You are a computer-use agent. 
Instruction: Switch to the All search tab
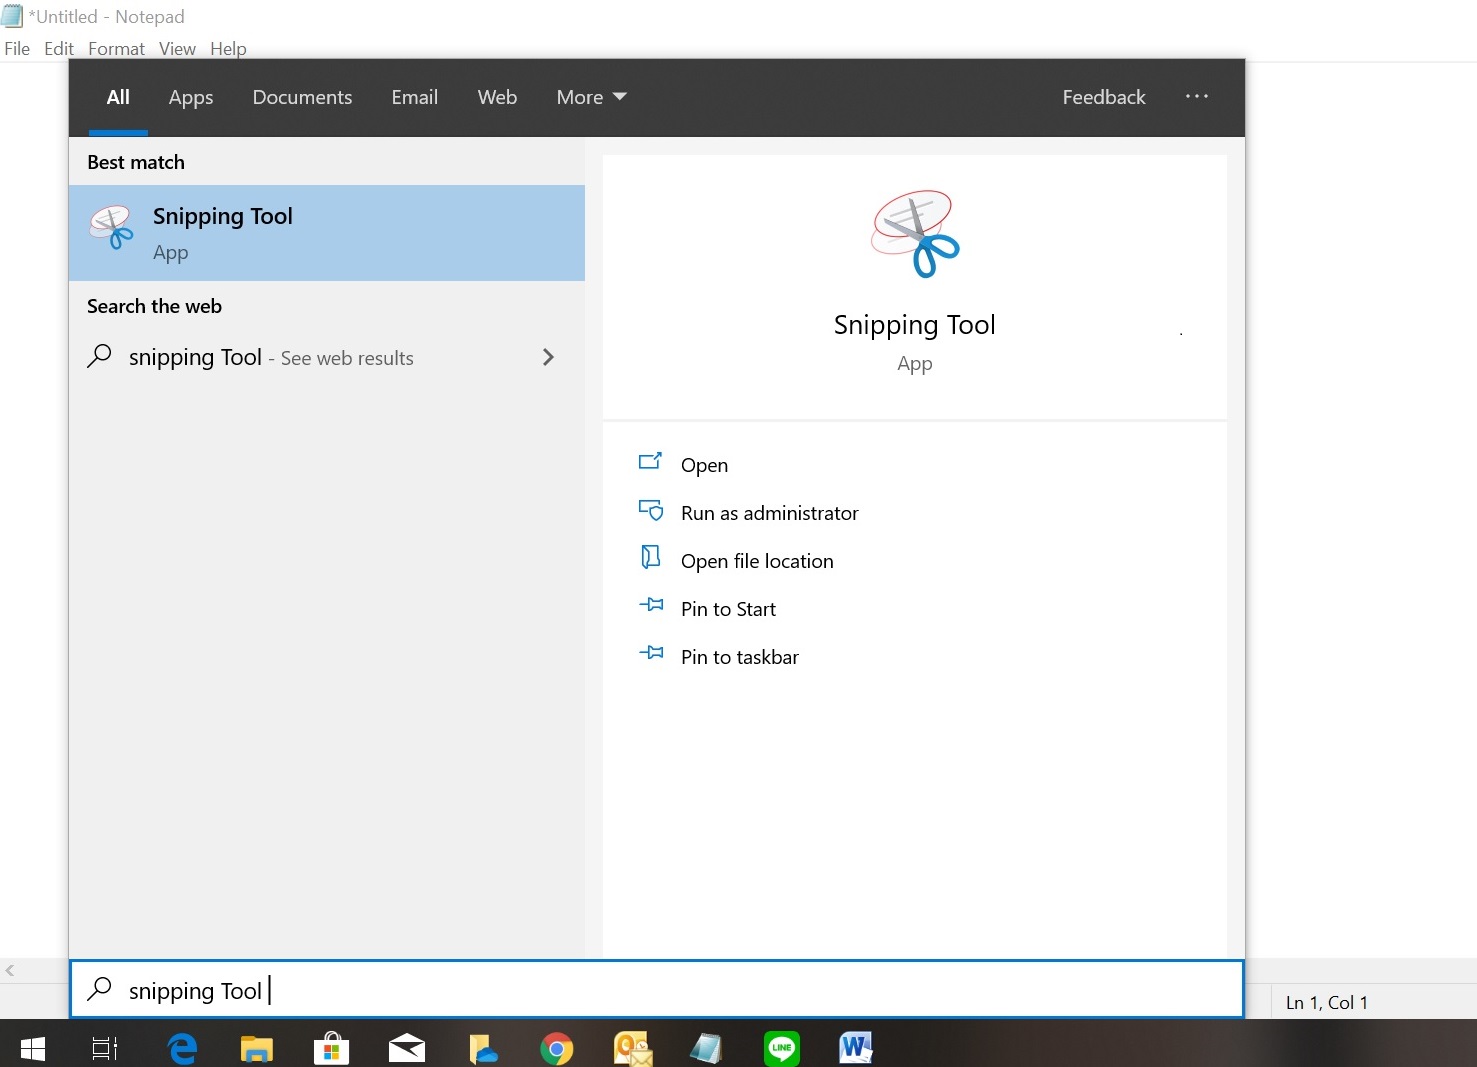click(x=118, y=97)
